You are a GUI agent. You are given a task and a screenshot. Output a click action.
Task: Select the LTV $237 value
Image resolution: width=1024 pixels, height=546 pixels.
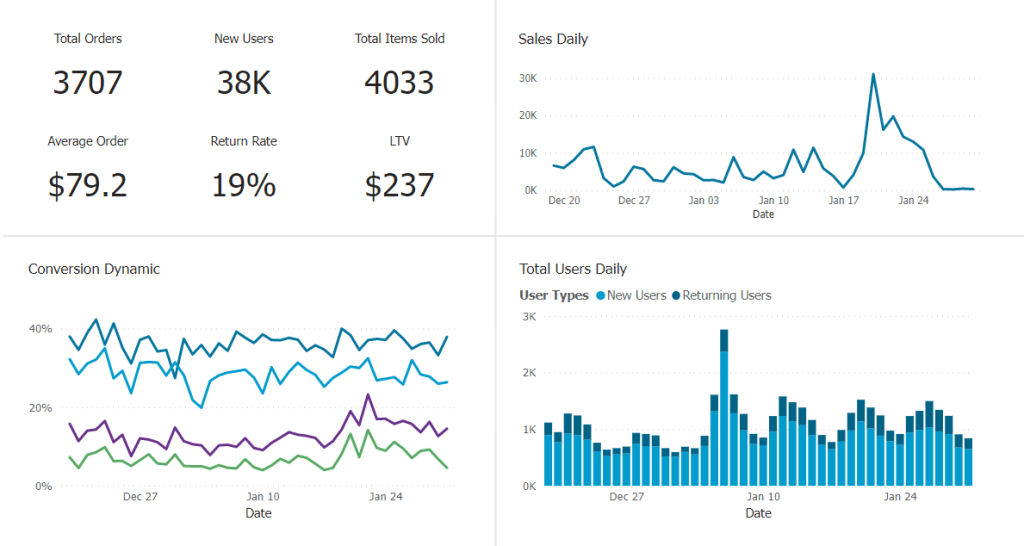click(x=399, y=185)
